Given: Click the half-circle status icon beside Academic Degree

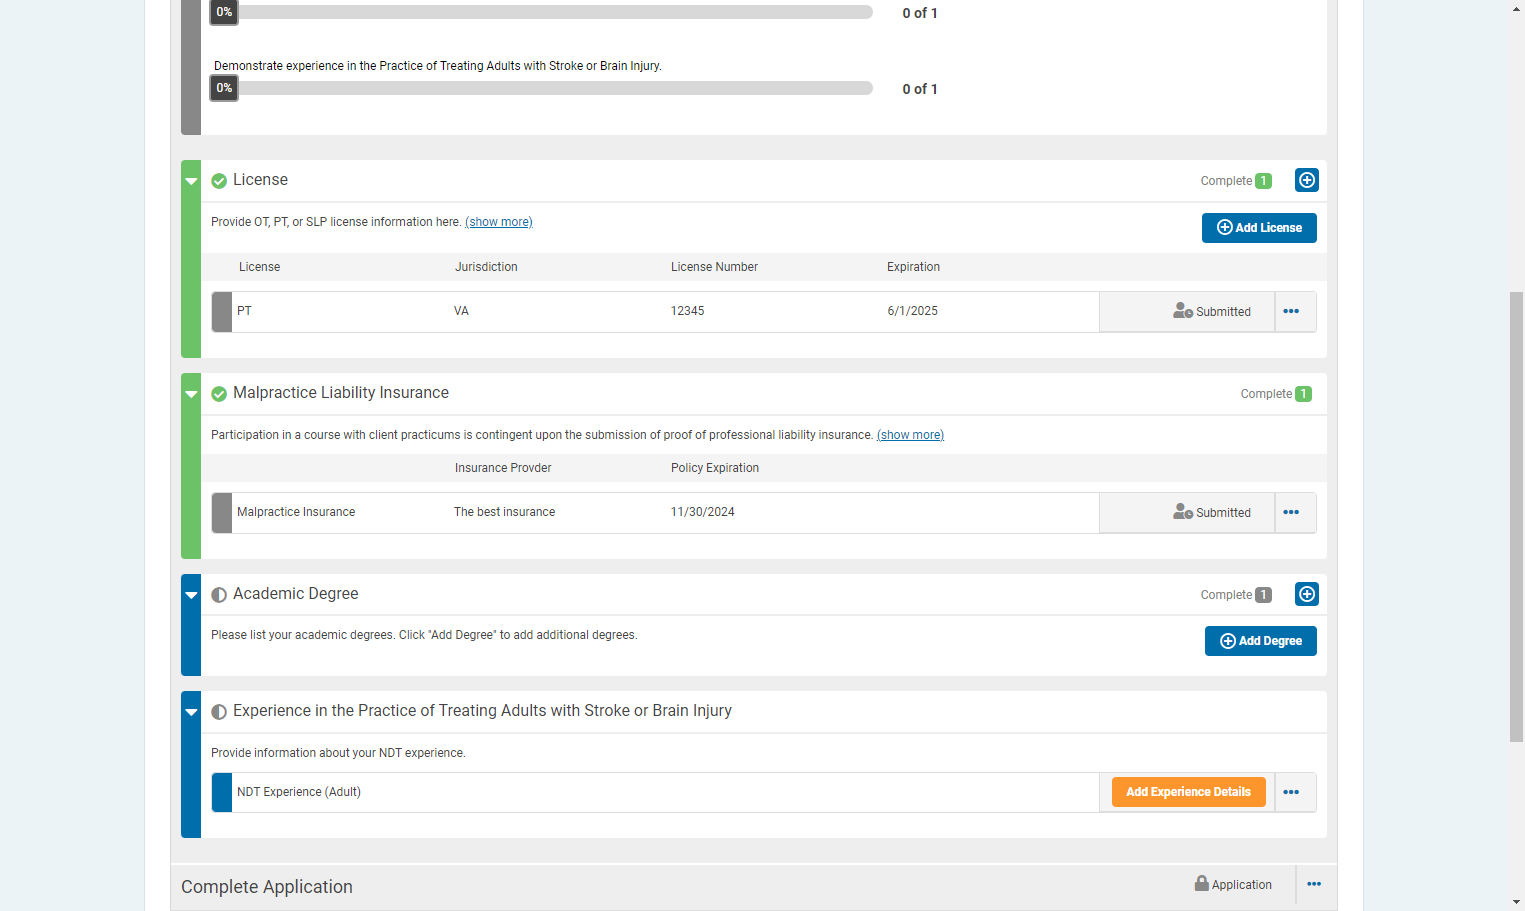Looking at the screenshot, I should [219, 595].
